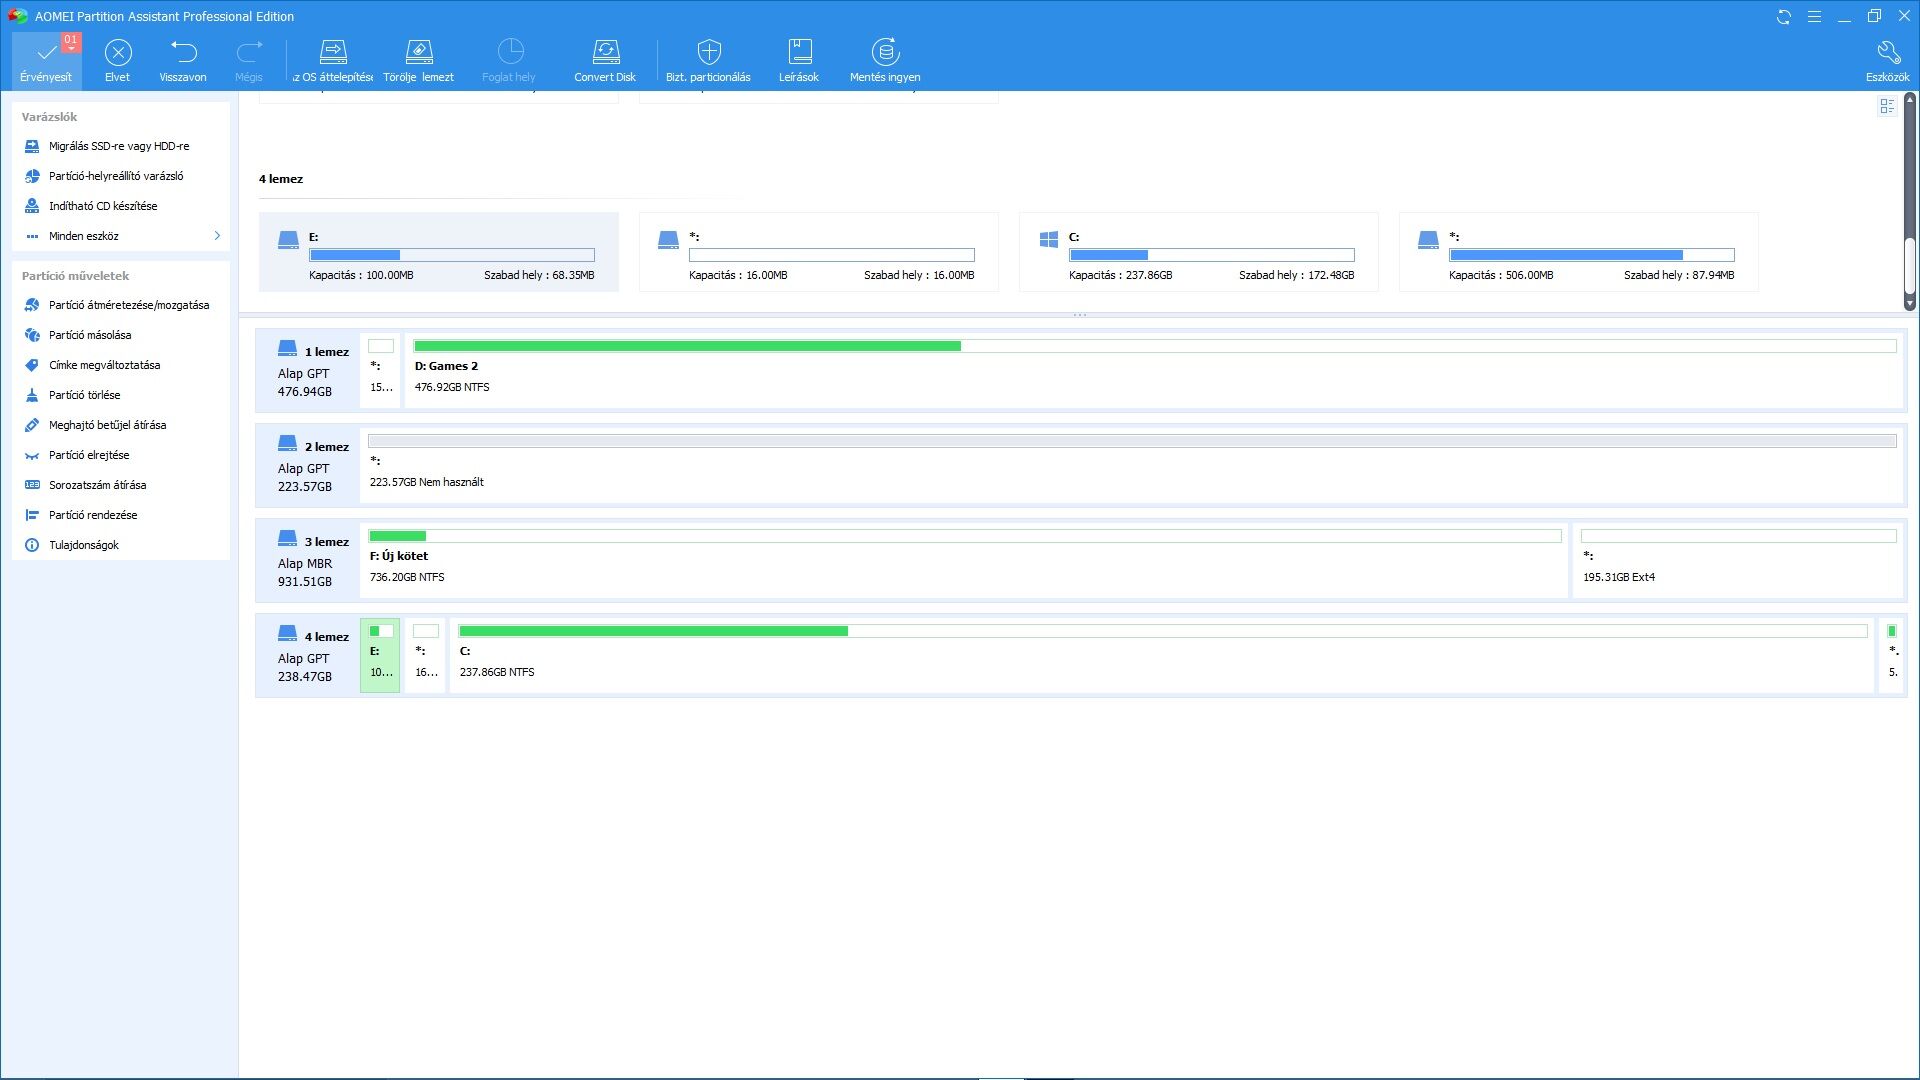Apply pending operations with Érvényesít
Screen dimensions: 1920x1080
pos(46,60)
